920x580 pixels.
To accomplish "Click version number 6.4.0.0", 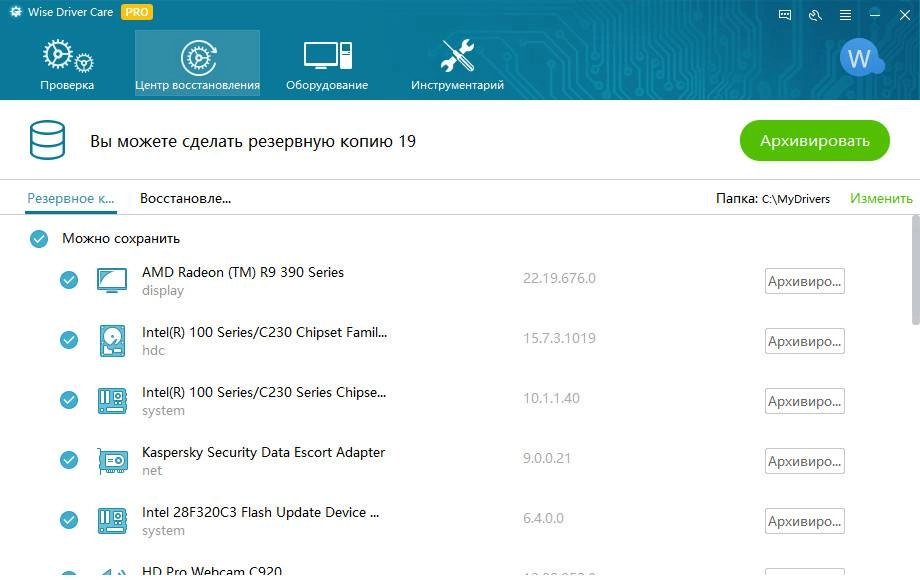I will pyautogui.click(x=543, y=518).
